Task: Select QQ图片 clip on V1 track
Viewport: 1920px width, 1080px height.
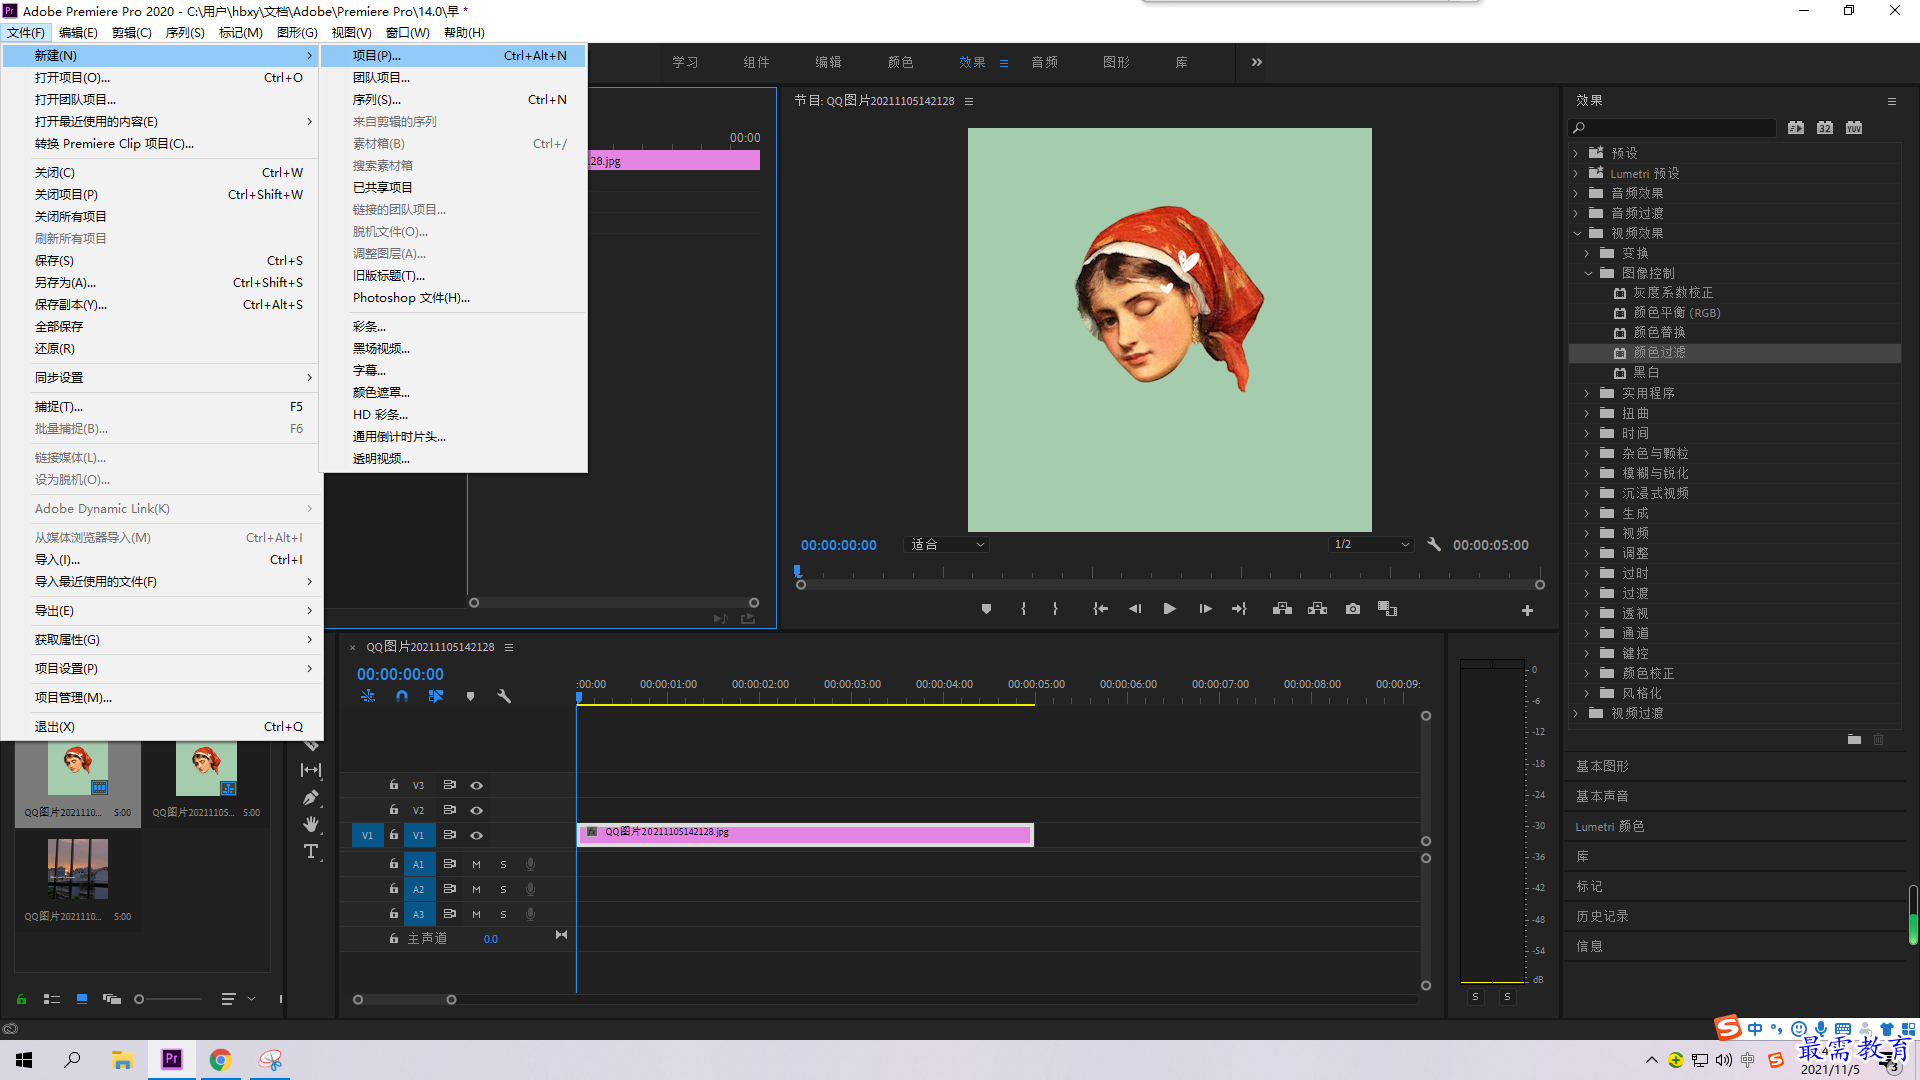Action: (x=805, y=835)
